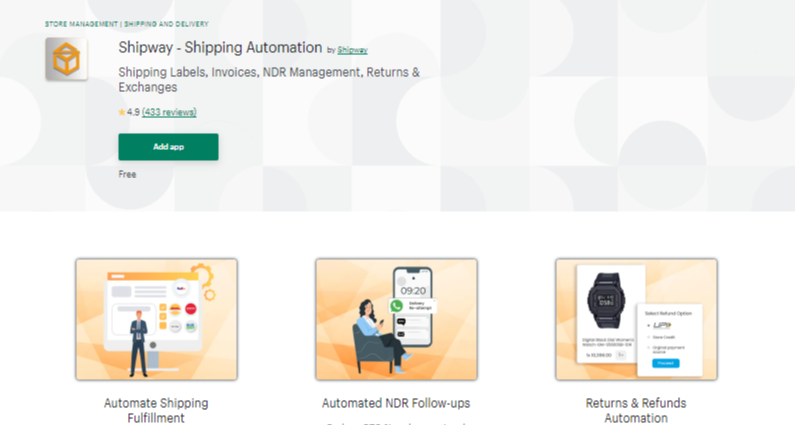The image size is (795, 425).
Task: Open the Returns & Refunds Automation thumbnail image
Action: click(636, 320)
